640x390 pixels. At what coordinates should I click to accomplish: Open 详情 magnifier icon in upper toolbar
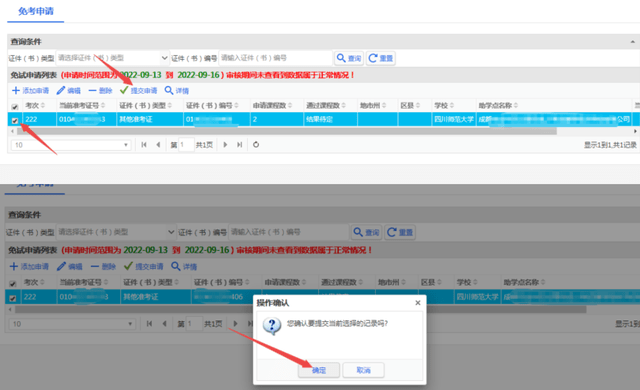[x=169, y=90]
